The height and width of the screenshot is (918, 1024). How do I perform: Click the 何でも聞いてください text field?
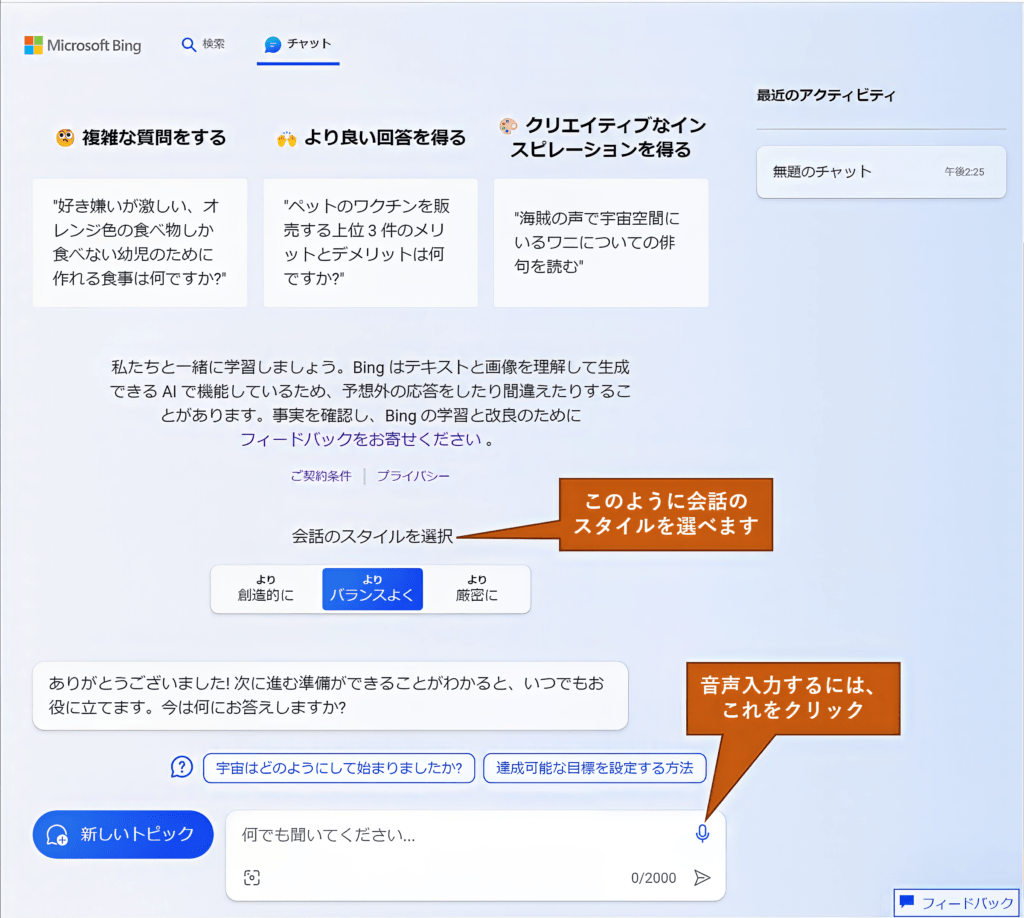point(460,834)
